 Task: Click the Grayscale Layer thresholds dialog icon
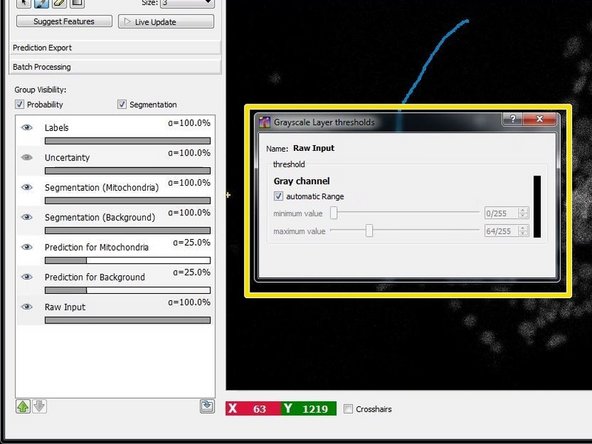tap(265, 122)
